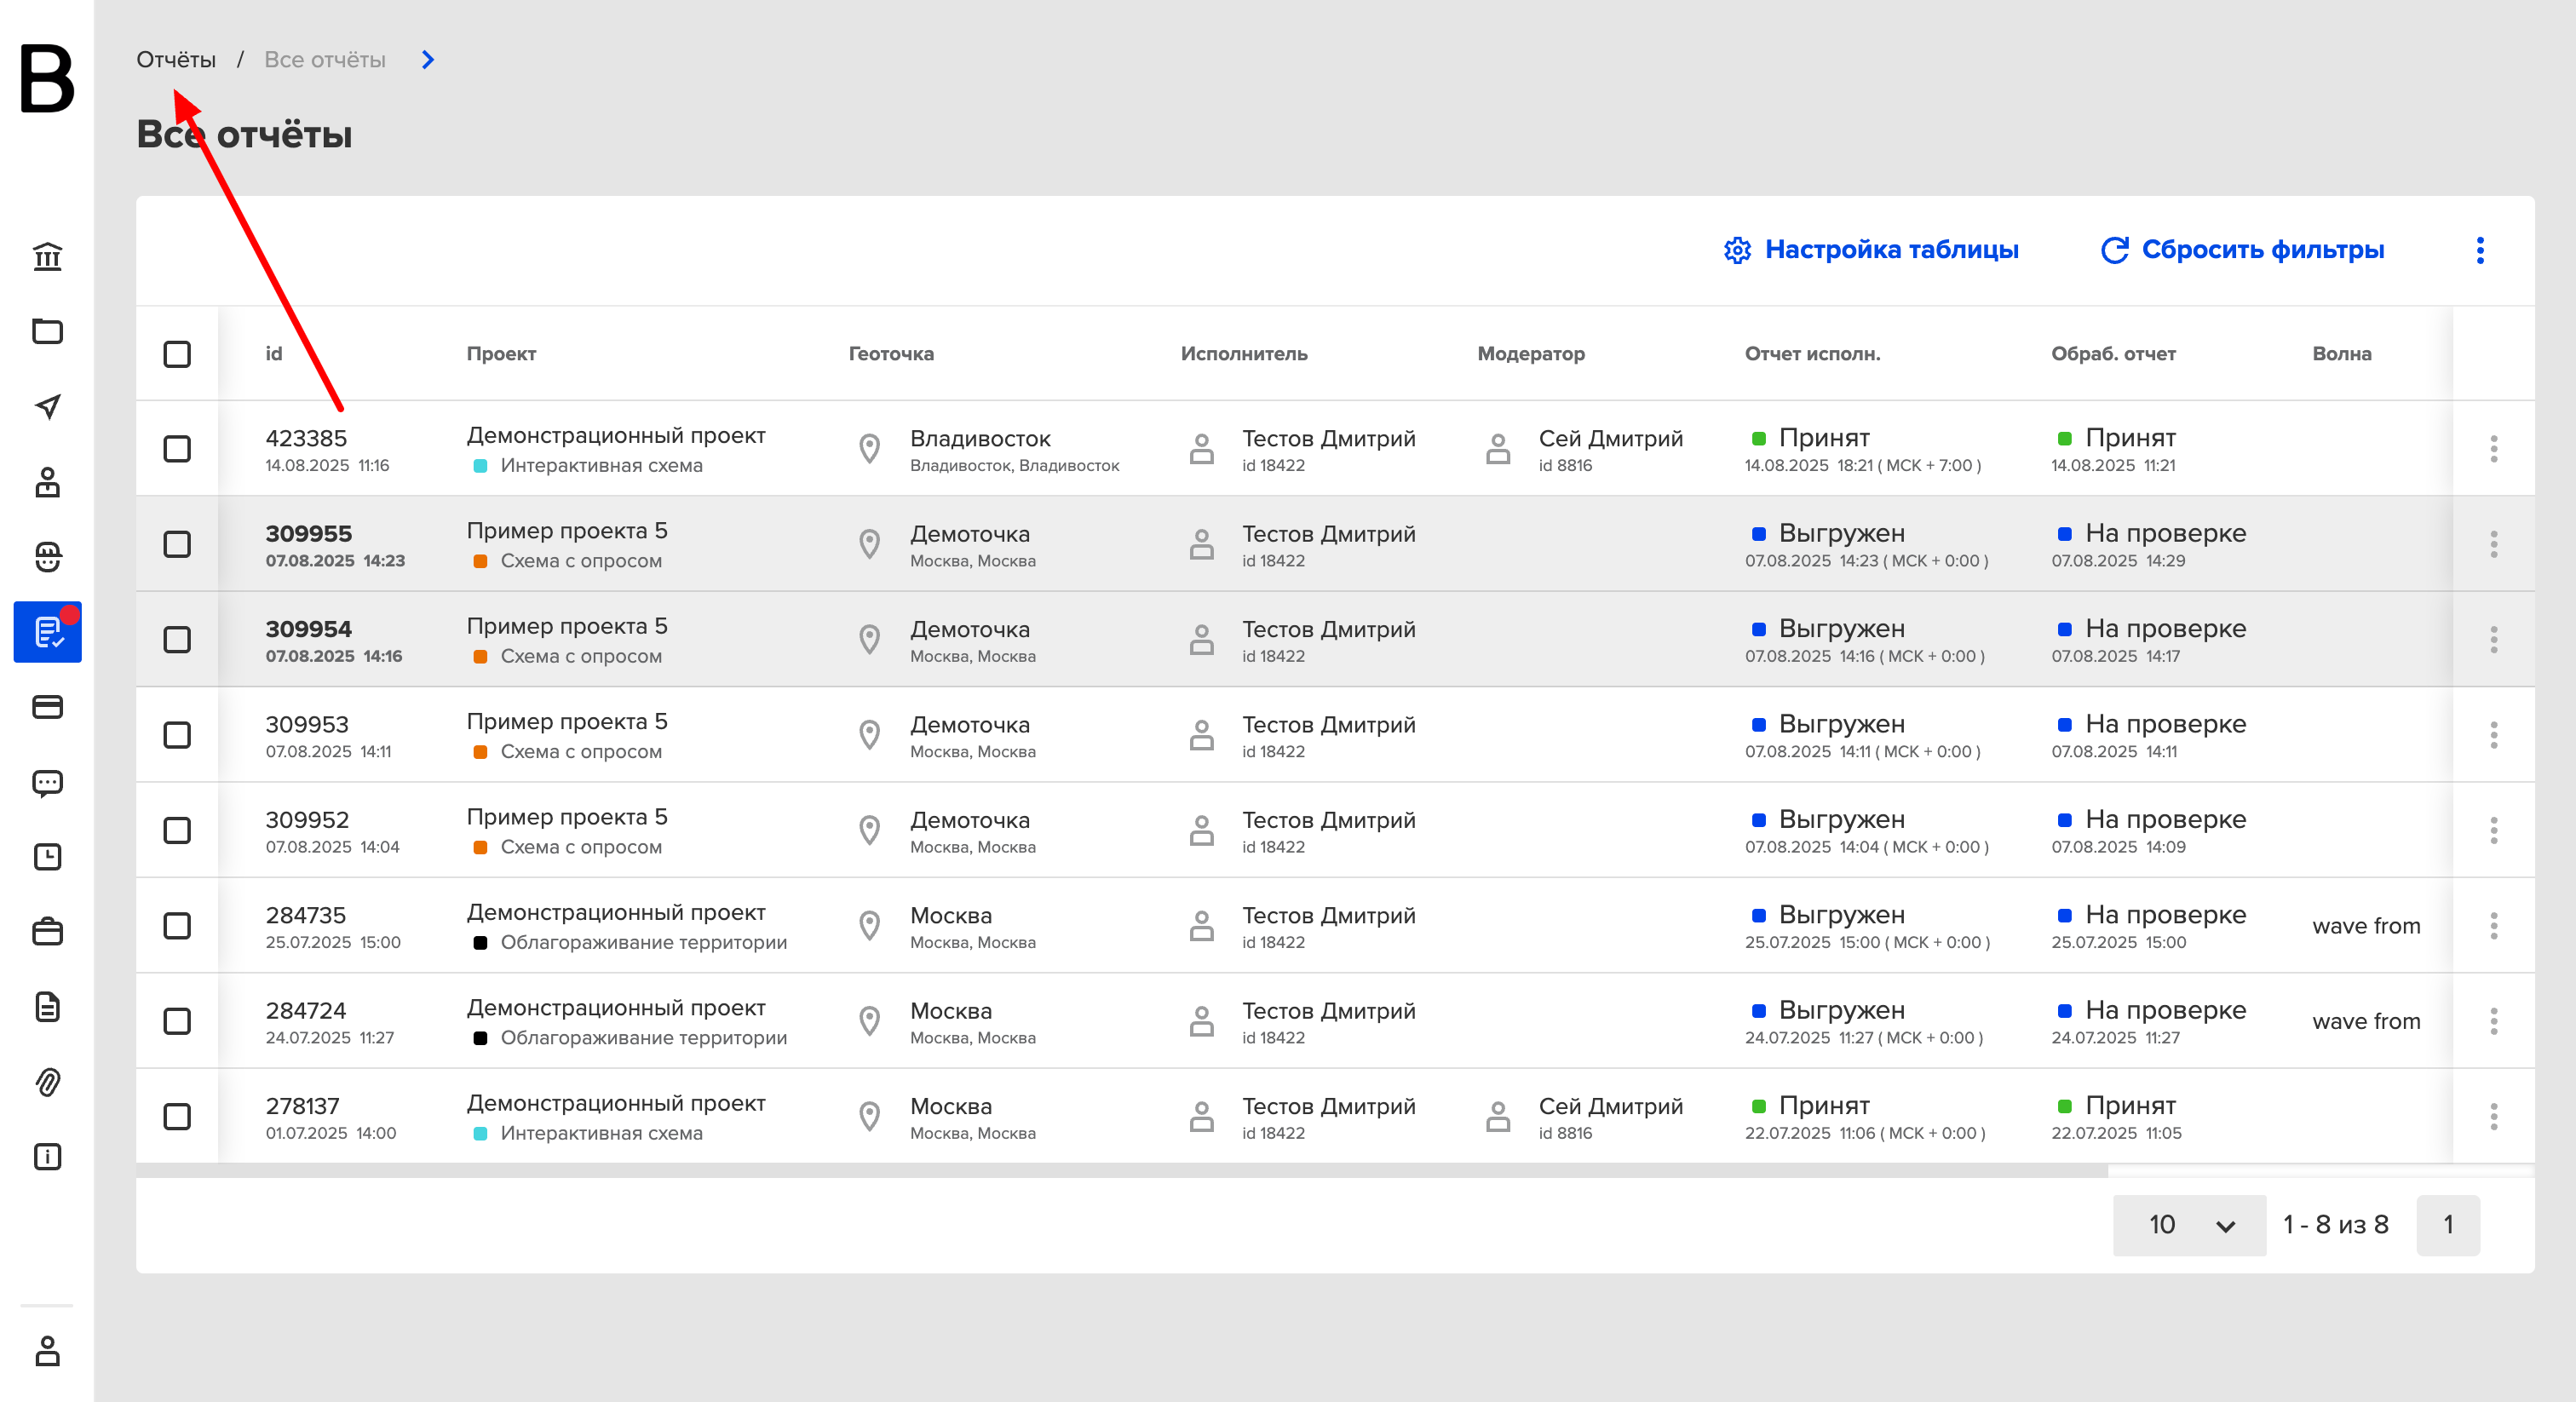The image size is (2576, 1402).
Task: Open the document page sidebar icon
Action: point(47,1007)
